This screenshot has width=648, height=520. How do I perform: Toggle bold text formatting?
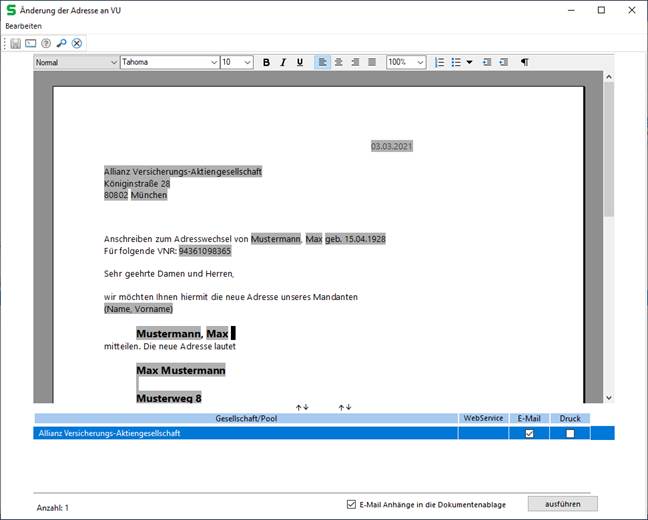(x=266, y=62)
